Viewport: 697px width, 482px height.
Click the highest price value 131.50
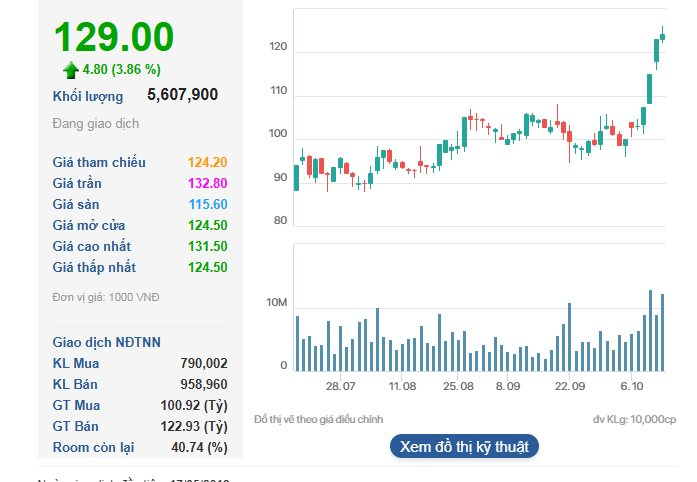tap(206, 246)
